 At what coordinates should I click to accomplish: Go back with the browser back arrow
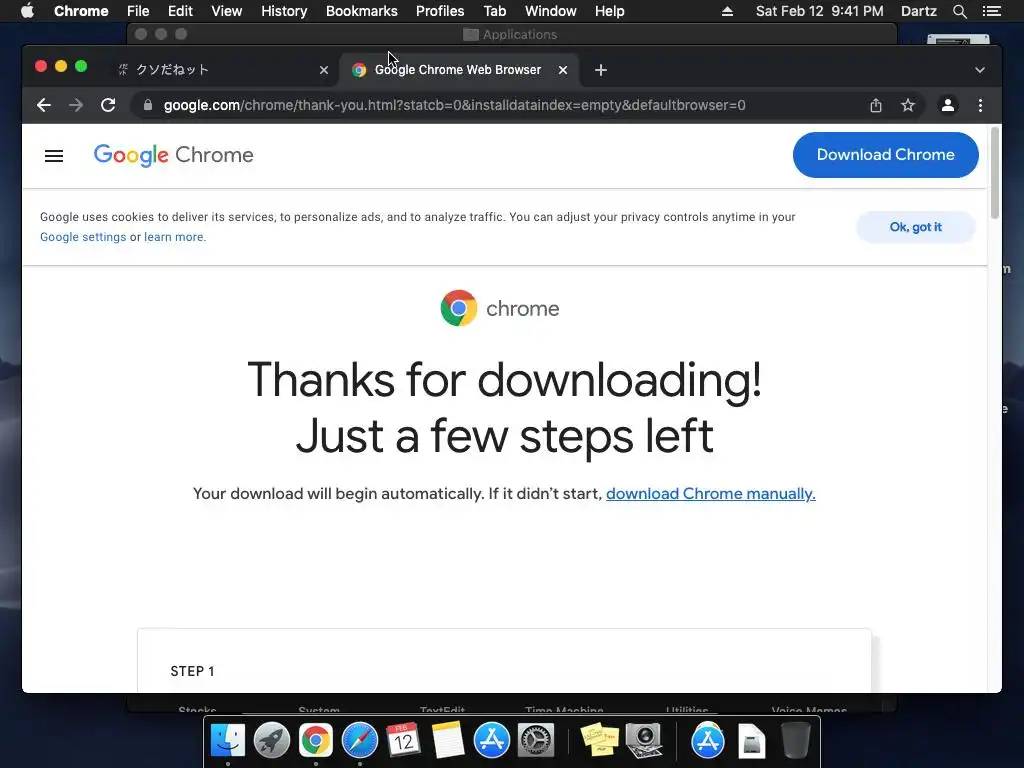pos(44,105)
